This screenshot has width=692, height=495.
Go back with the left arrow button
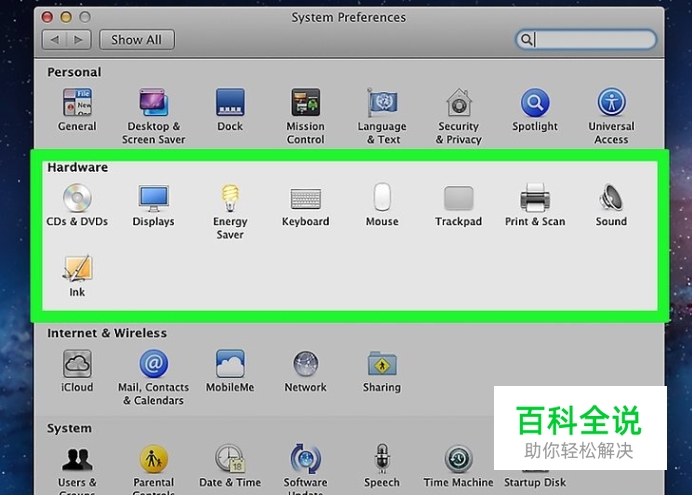click(x=54, y=40)
